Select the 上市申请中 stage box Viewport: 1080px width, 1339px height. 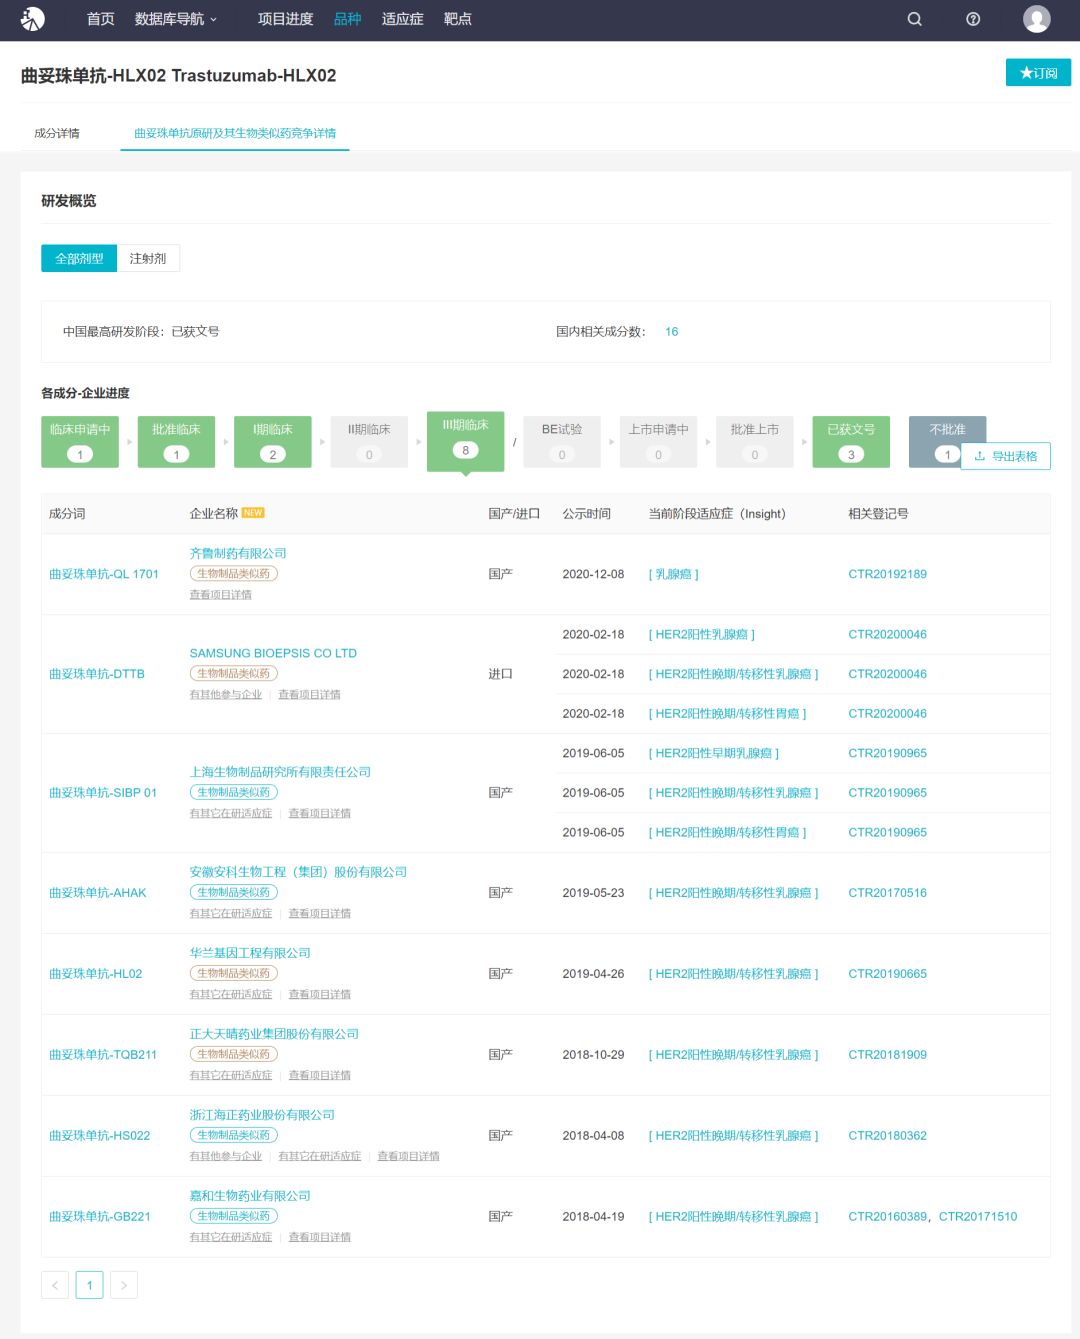click(658, 442)
